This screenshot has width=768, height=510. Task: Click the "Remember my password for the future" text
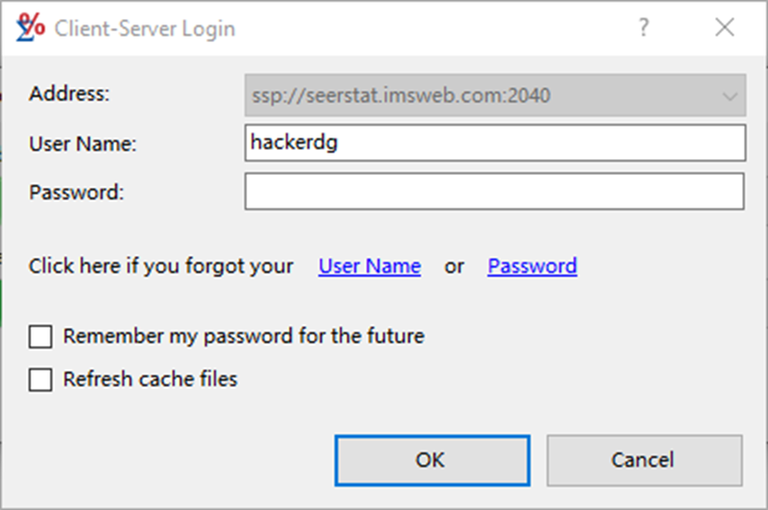coord(243,336)
